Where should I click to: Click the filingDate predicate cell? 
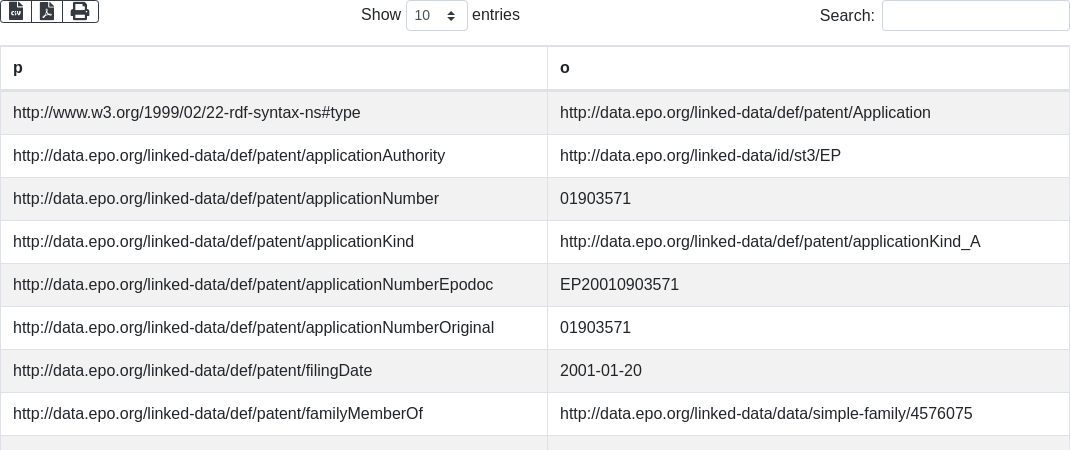192,371
